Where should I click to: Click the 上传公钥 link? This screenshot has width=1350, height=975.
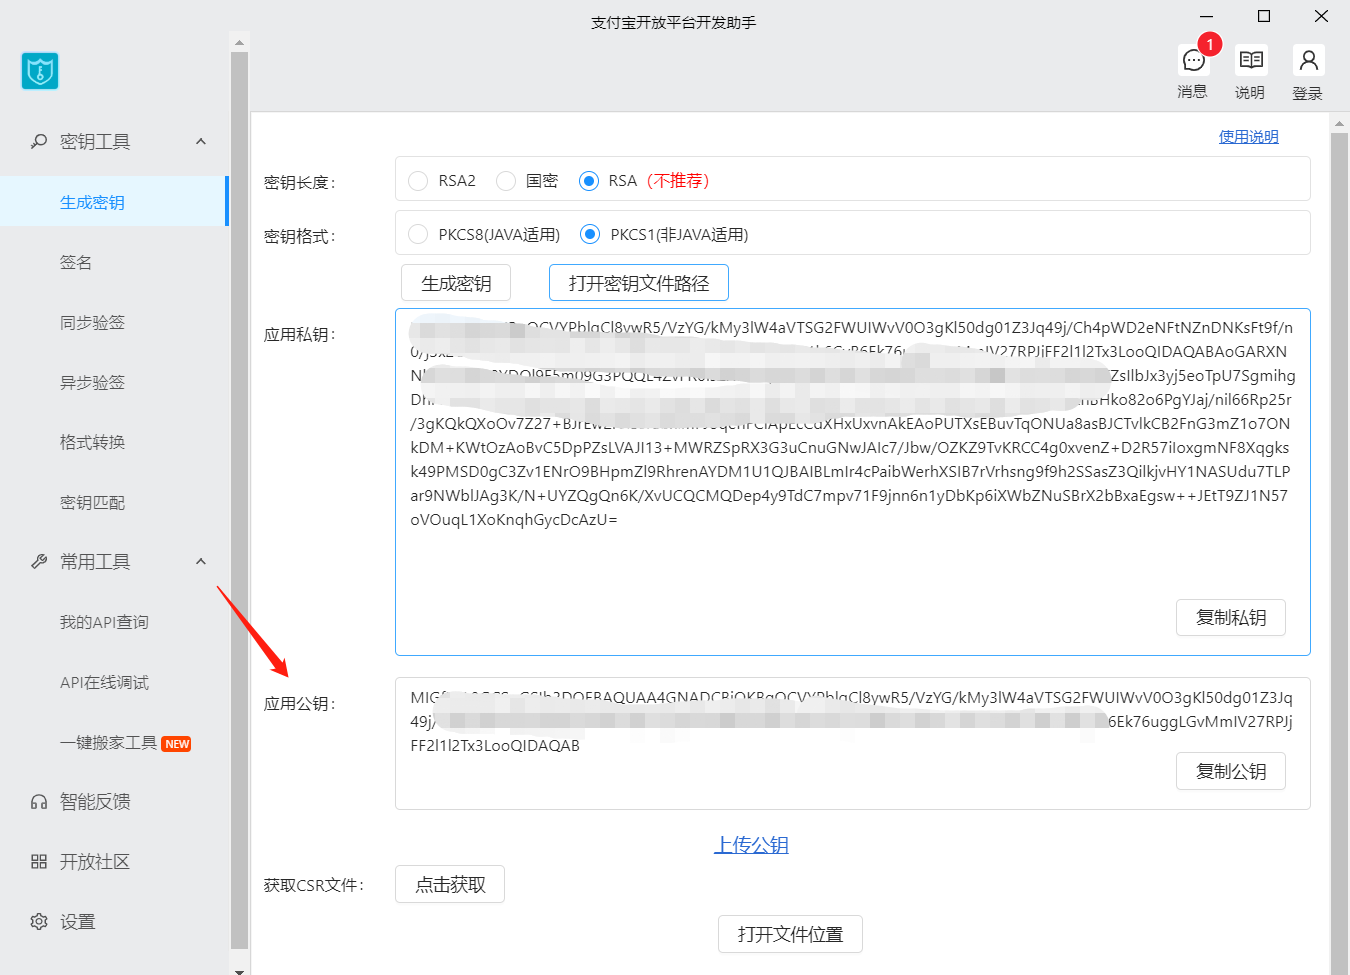tap(751, 845)
